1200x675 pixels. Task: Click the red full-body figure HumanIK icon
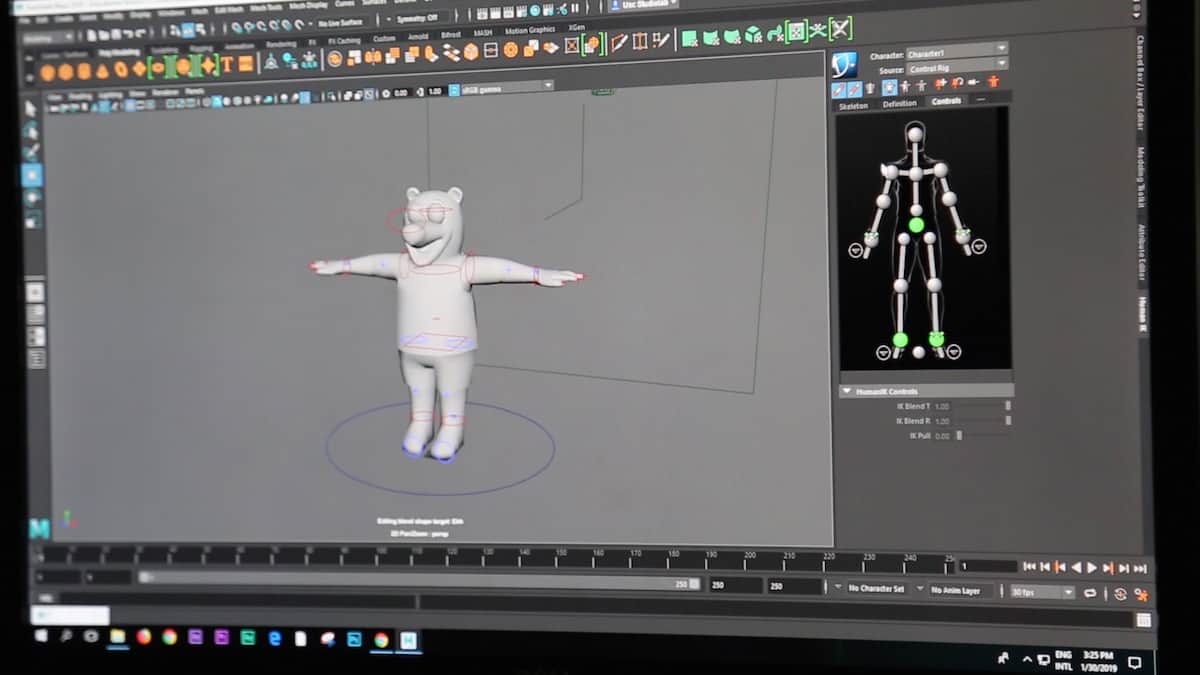pos(993,81)
